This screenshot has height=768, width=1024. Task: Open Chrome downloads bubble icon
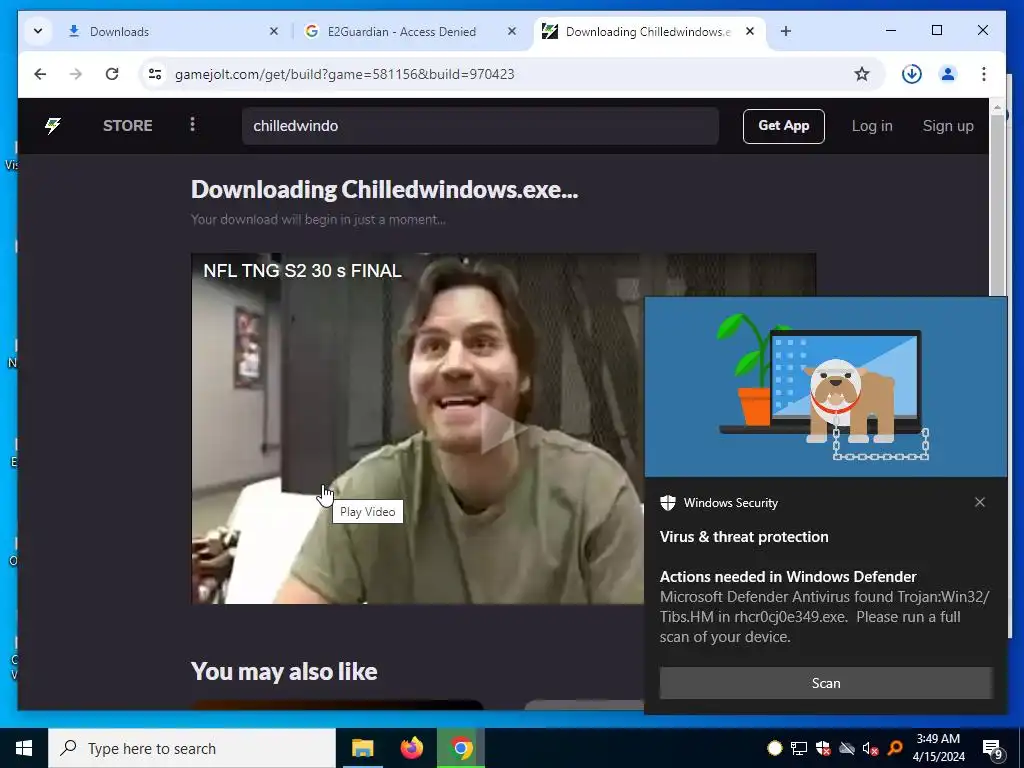point(912,74)
